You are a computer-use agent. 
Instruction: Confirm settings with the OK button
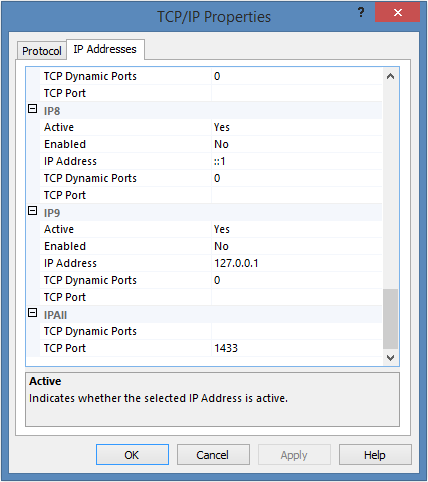pos(132,455)
